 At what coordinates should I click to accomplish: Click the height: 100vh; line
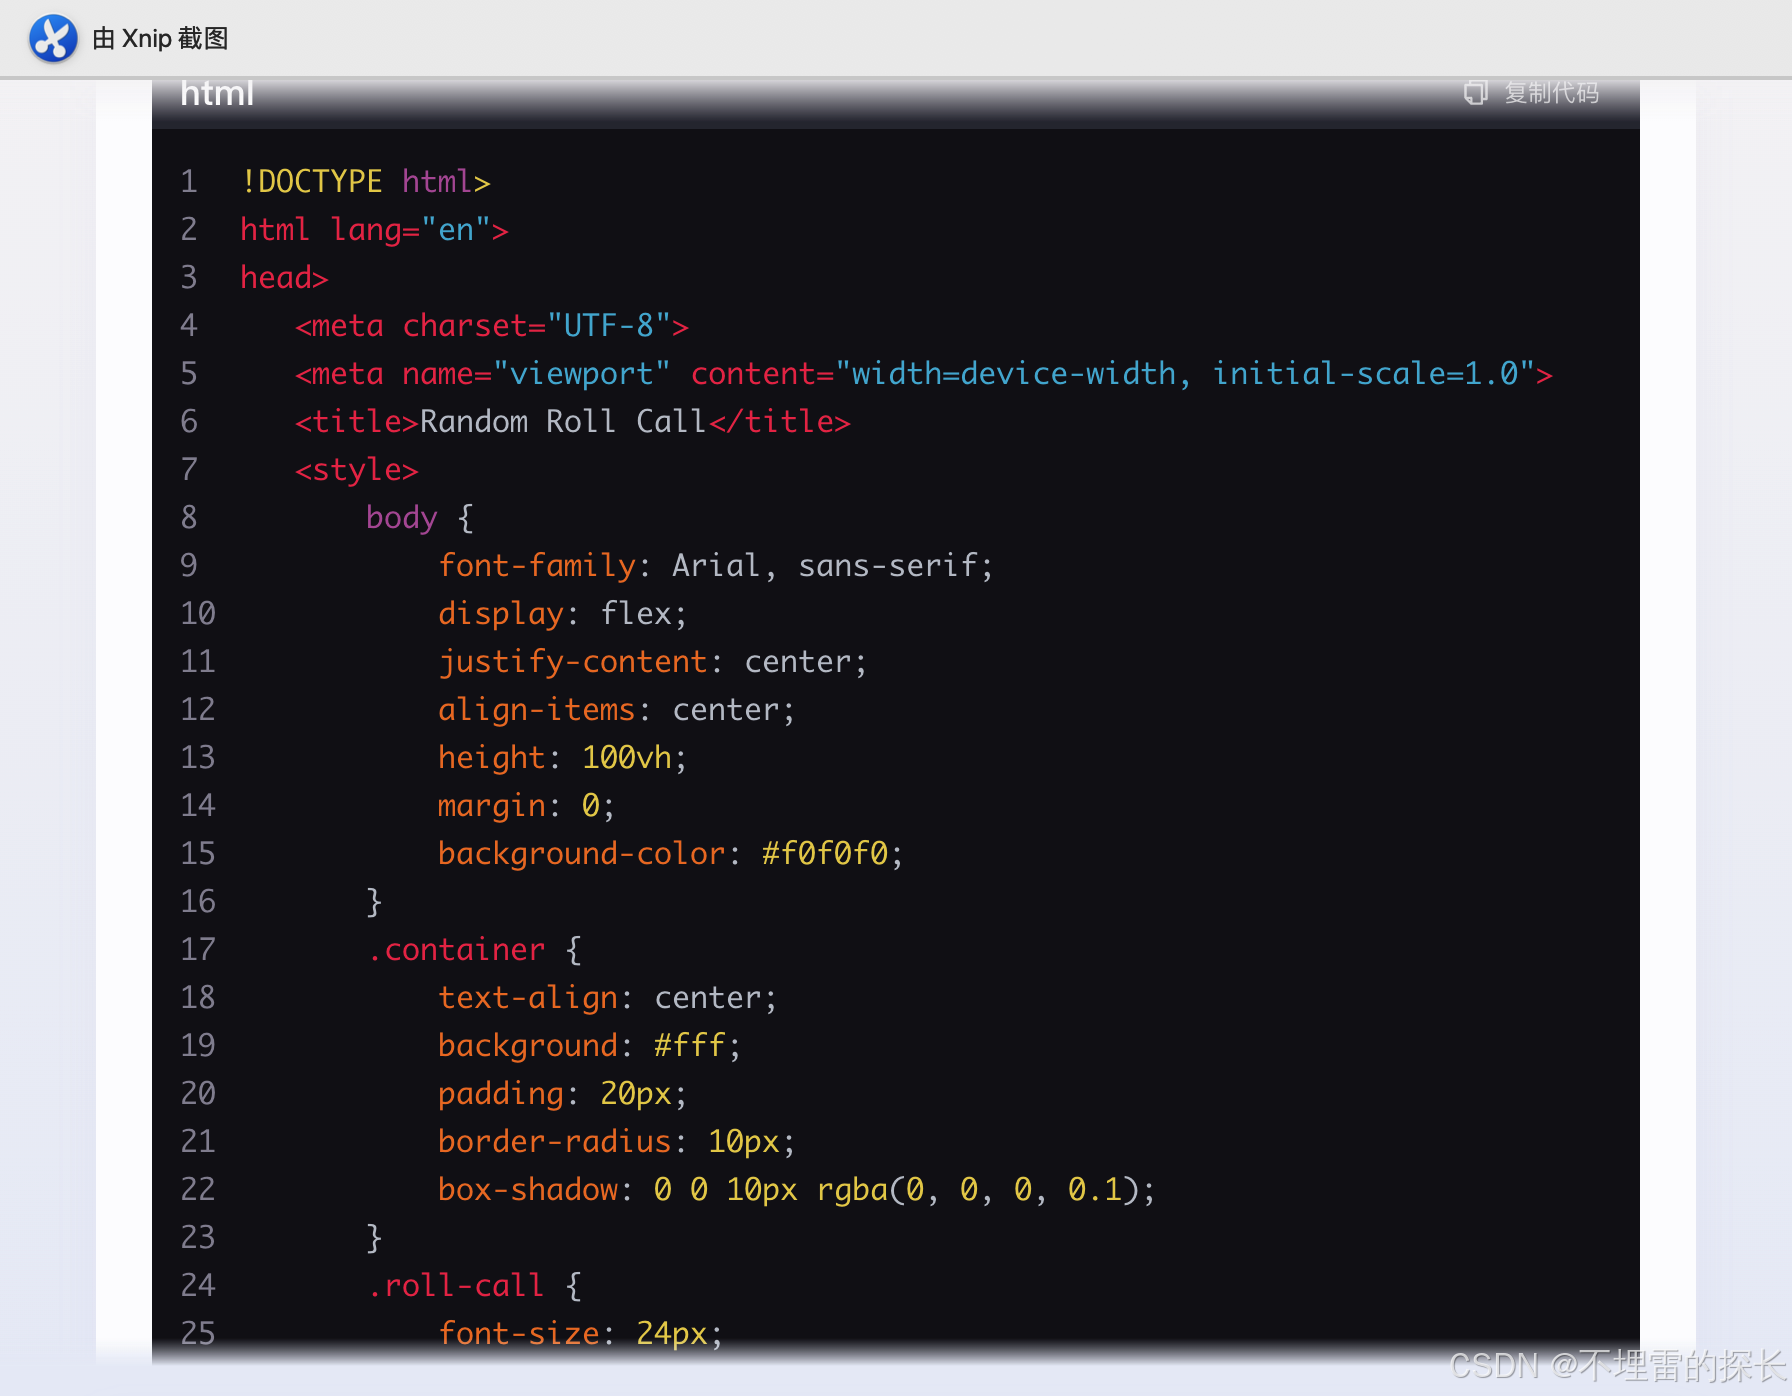coord(563,758)
